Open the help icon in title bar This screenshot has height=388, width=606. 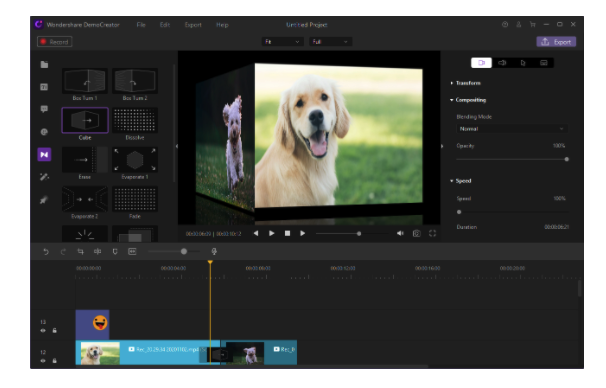[505, 24]
